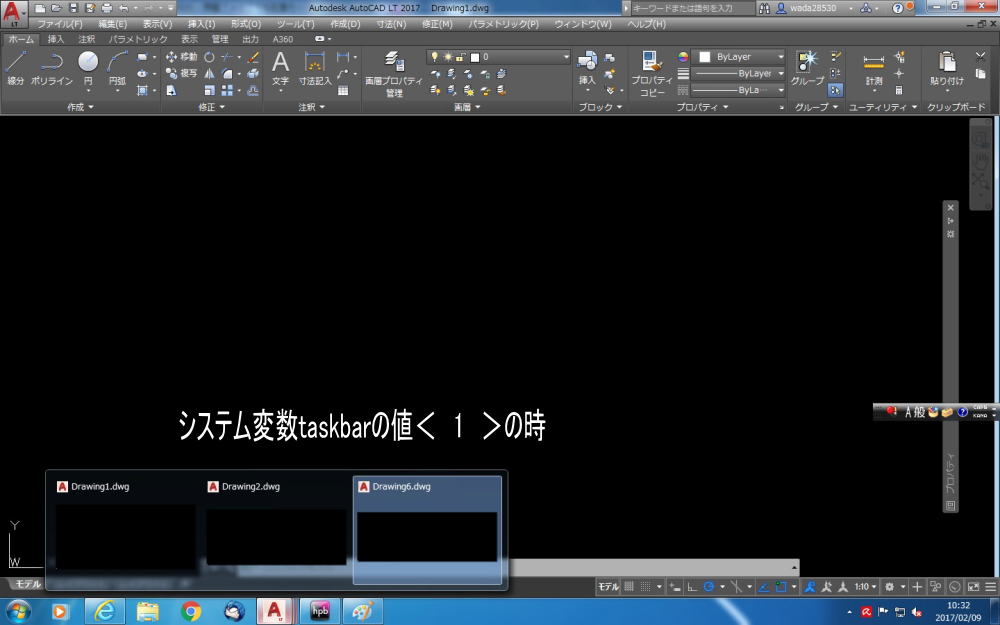The height and width of the screenshot is (625, 1000).
Task: Toggle grid display in status bar
Action: pos(629,586)
